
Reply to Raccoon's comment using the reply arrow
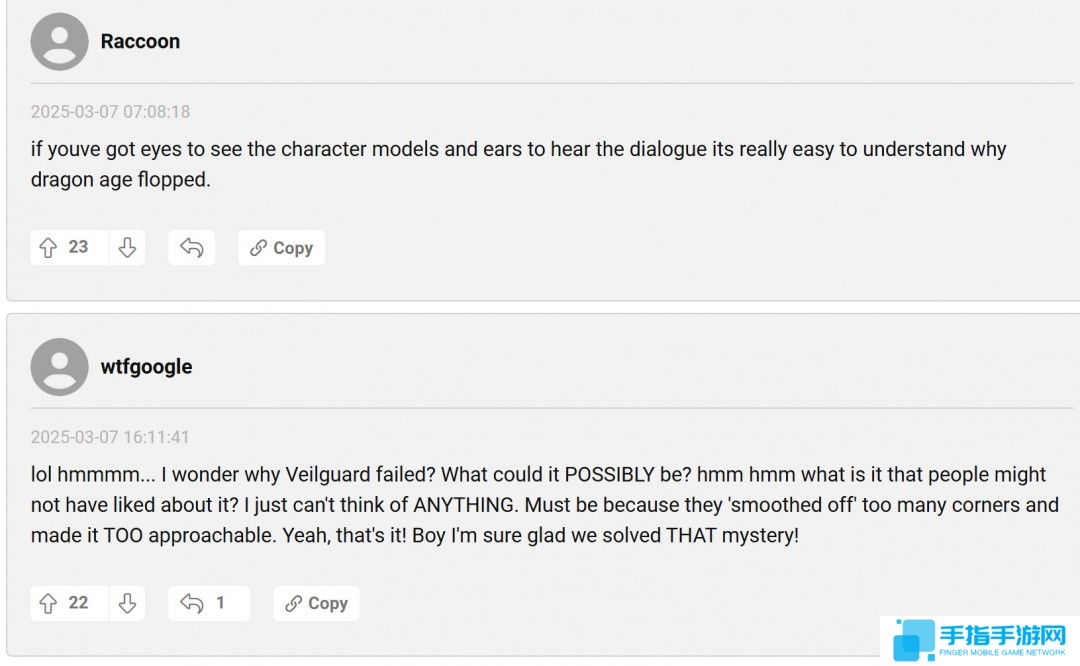tap(191, 248)
